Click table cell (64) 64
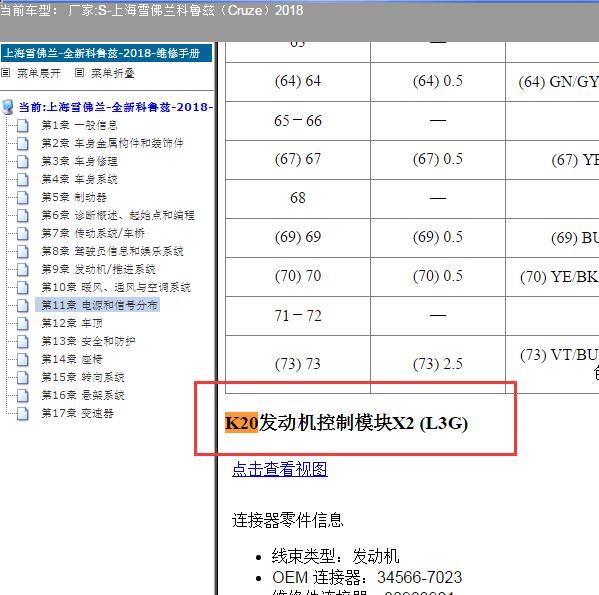This screenshot has width=599, height=595. pyautogui.click(x=298, y=81)
